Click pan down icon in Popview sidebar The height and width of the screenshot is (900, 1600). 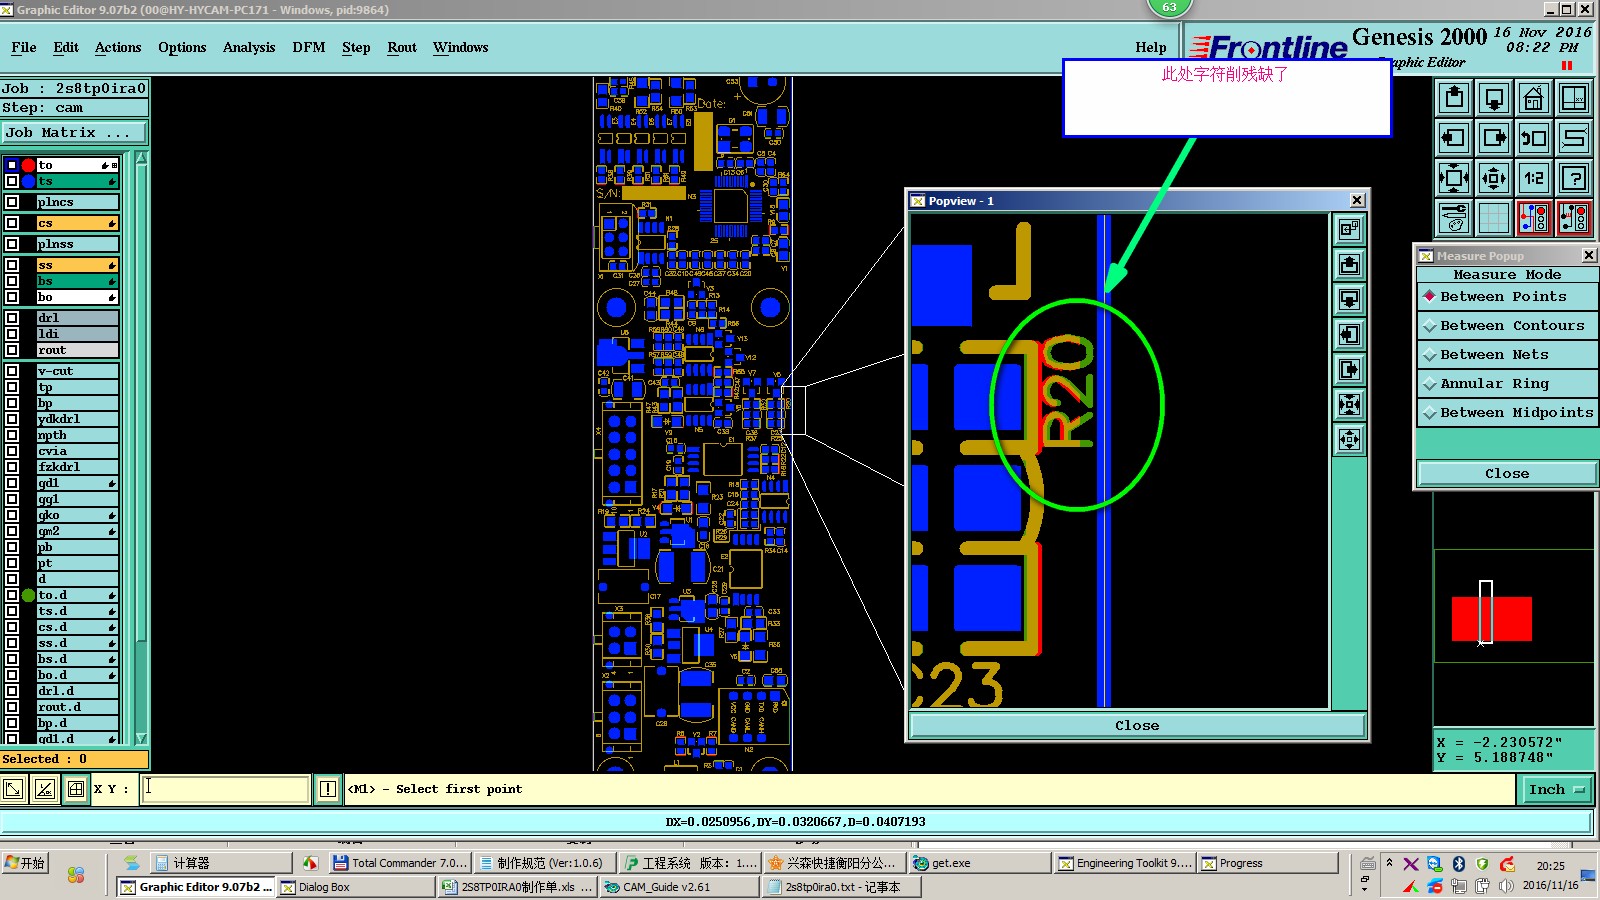coord(1349,300)
